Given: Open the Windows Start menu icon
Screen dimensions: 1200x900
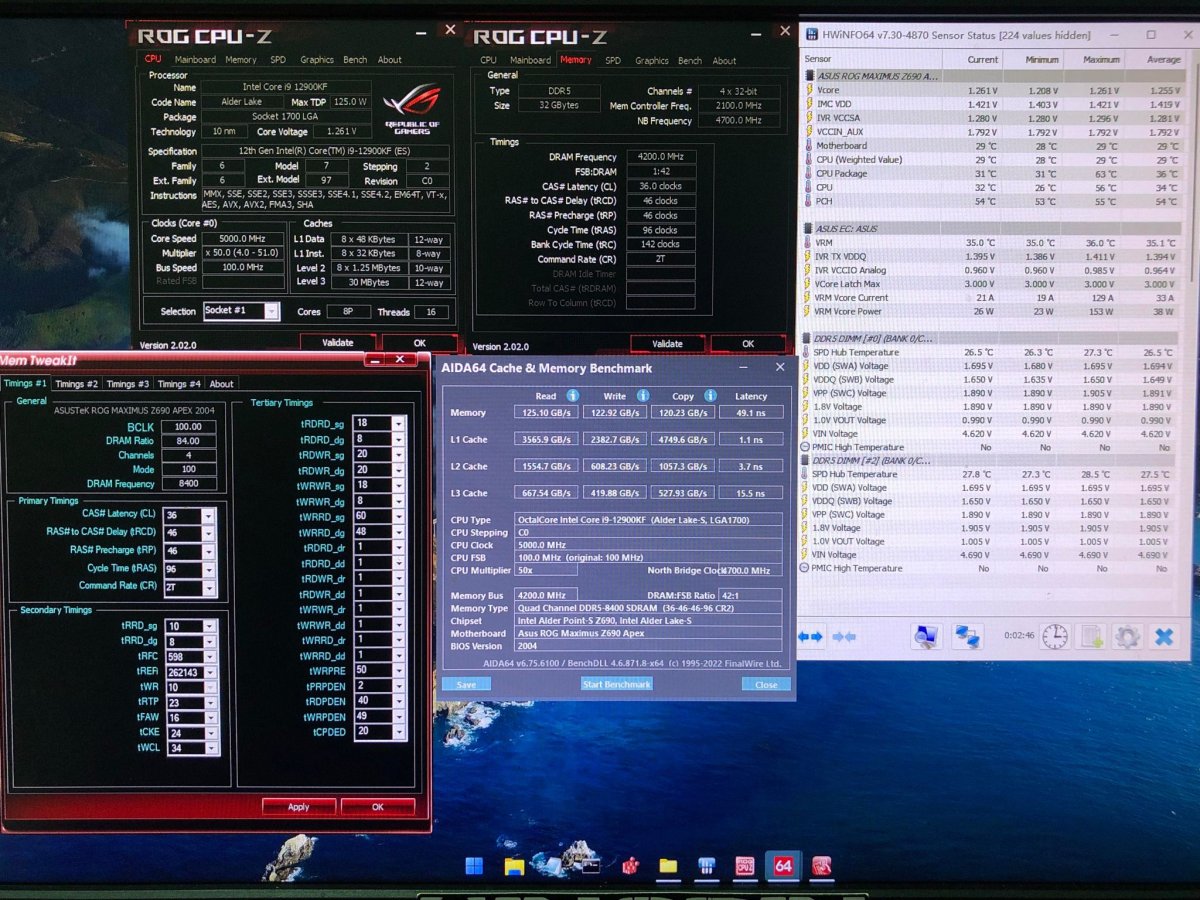Looking at the screenshot, I should [x=474, y=866].
